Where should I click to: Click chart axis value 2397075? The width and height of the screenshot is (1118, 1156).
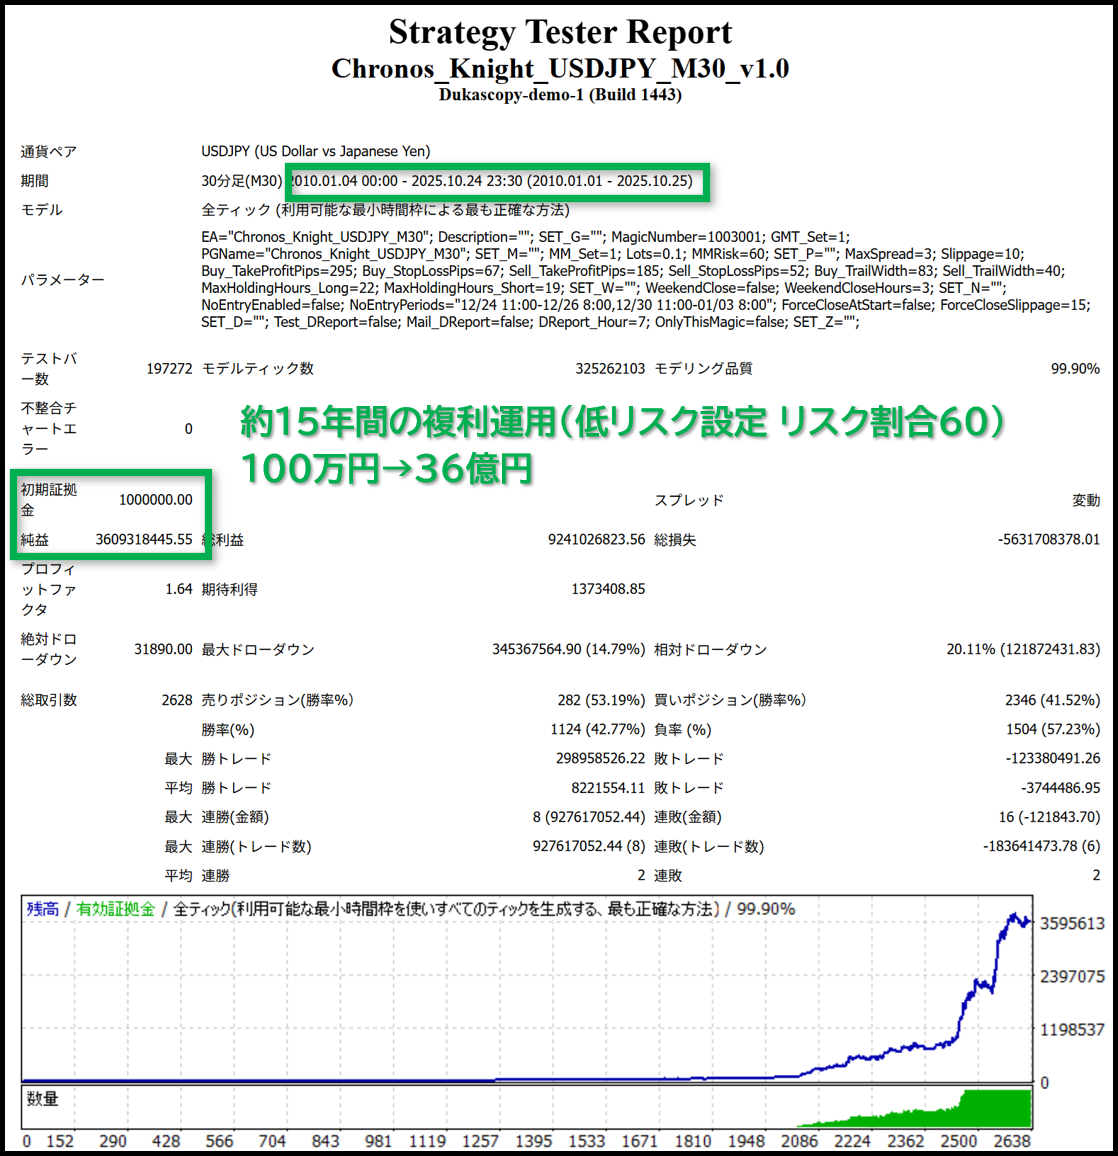(1072, 977)
